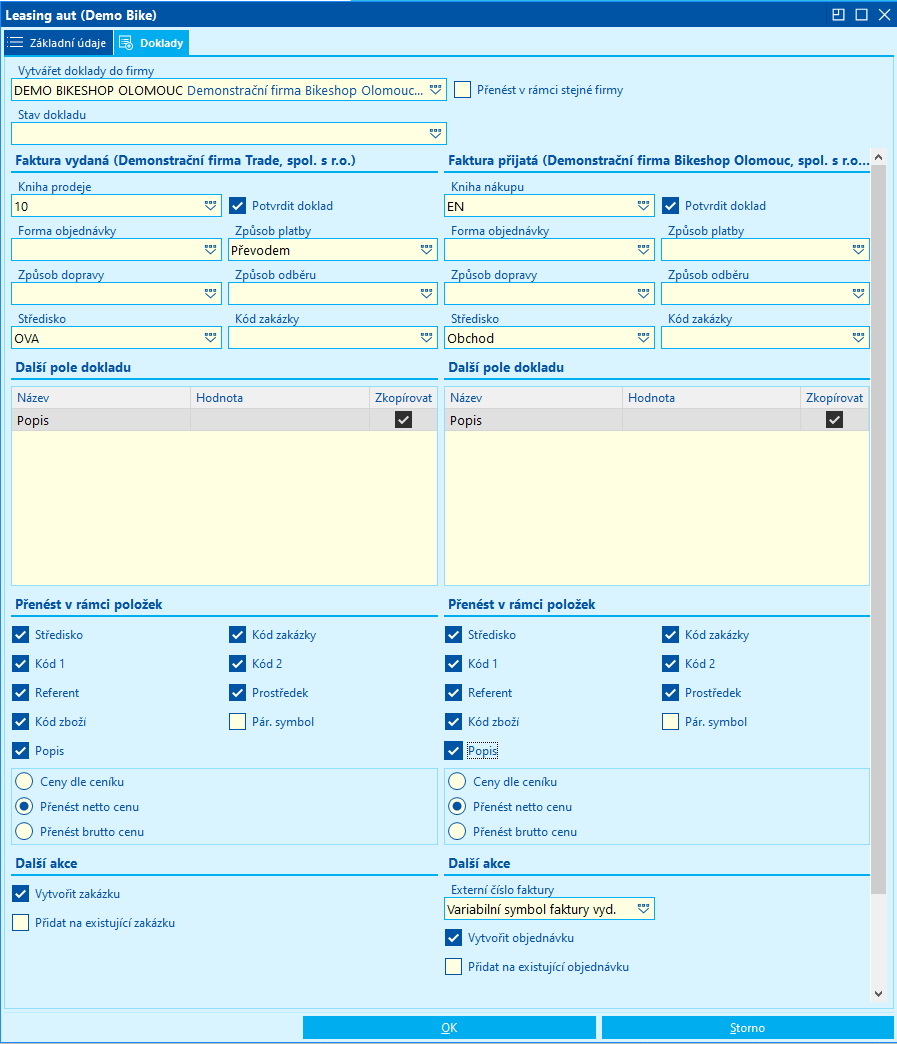
Task: Open Způsob odběru dropdown in Faktura přijatá
Action: pos(858,294)
